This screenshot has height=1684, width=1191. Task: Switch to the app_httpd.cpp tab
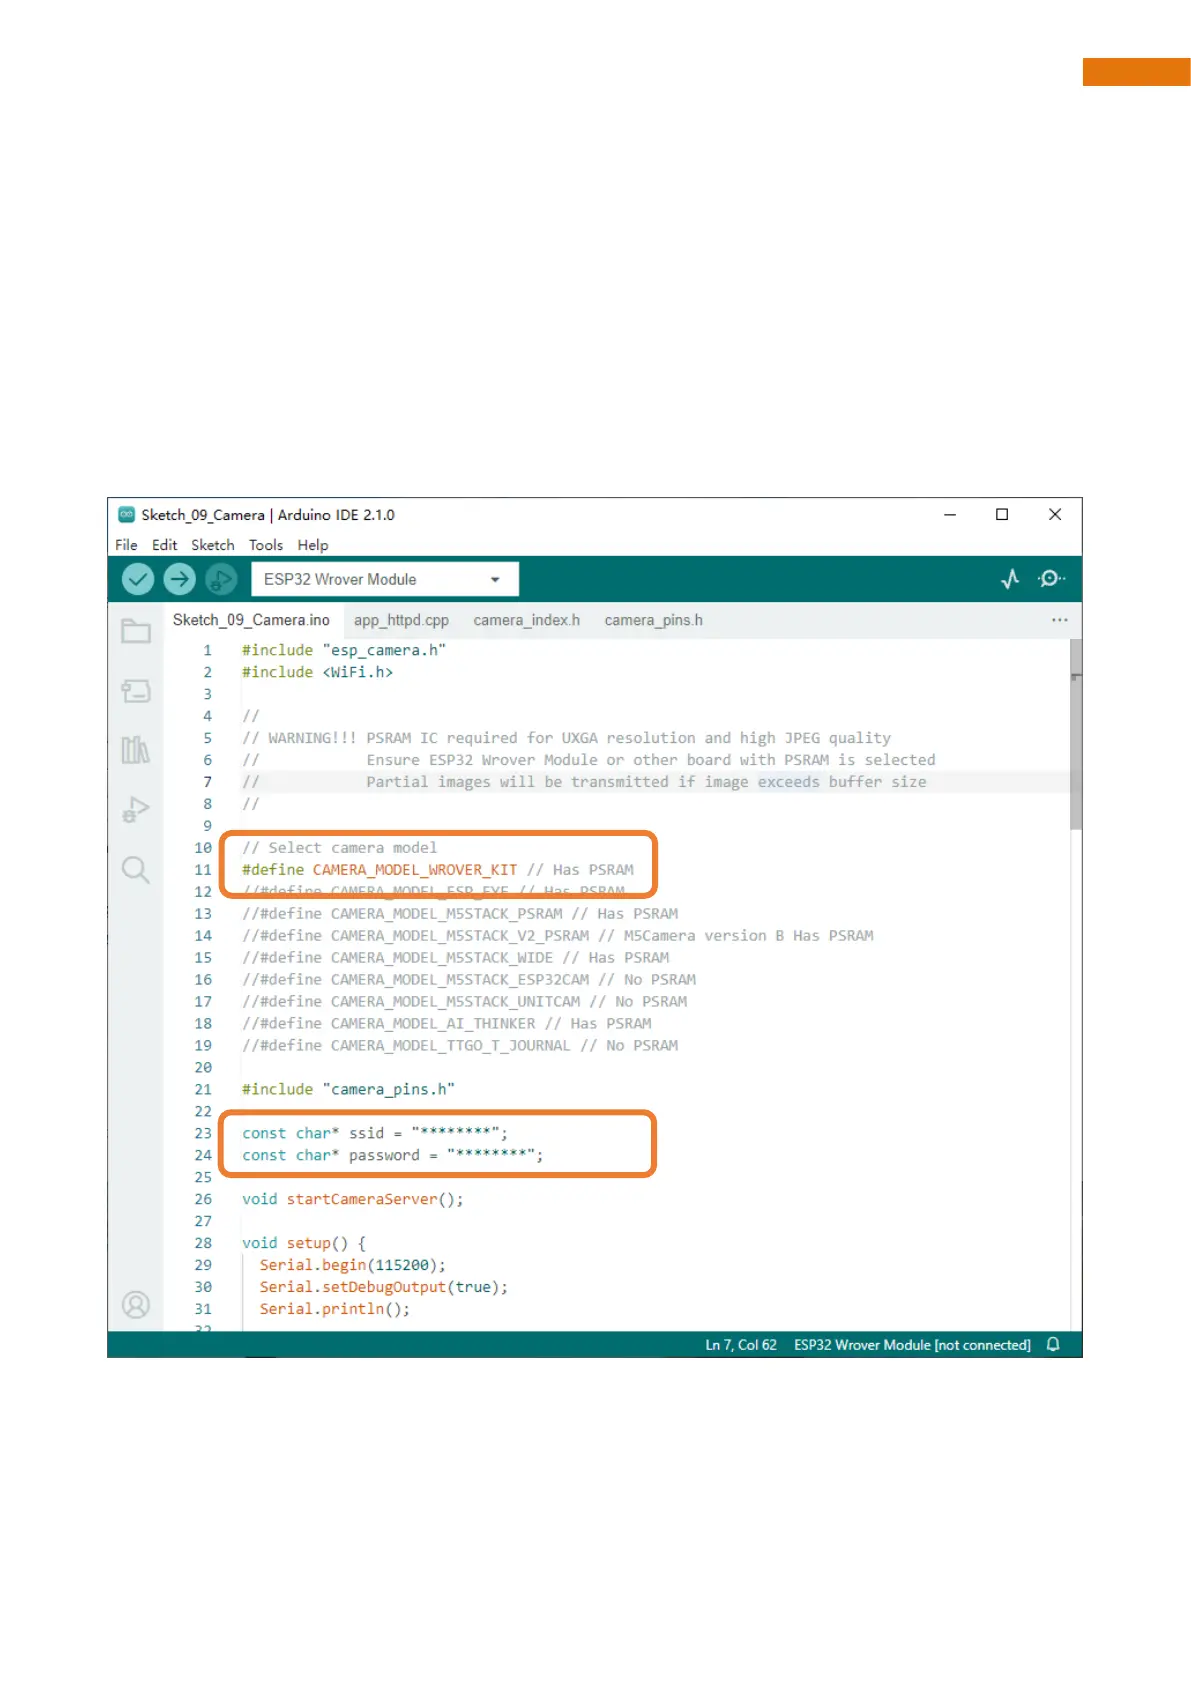401,620
